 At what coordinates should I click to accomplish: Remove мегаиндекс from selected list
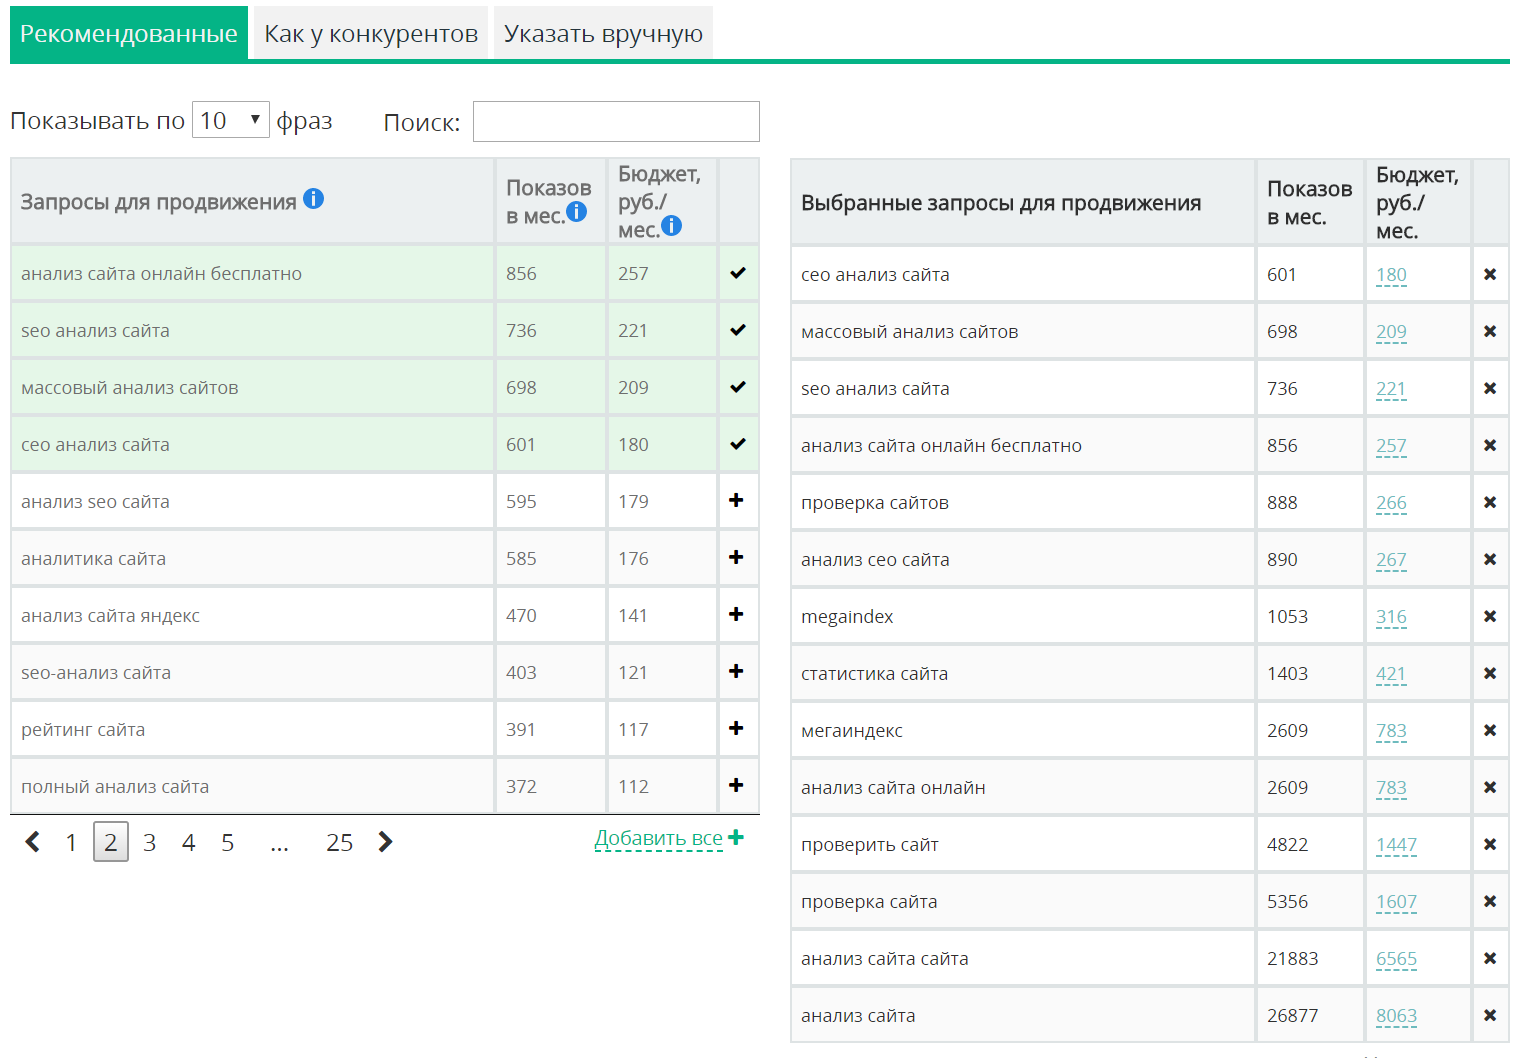pos(1490,730)
